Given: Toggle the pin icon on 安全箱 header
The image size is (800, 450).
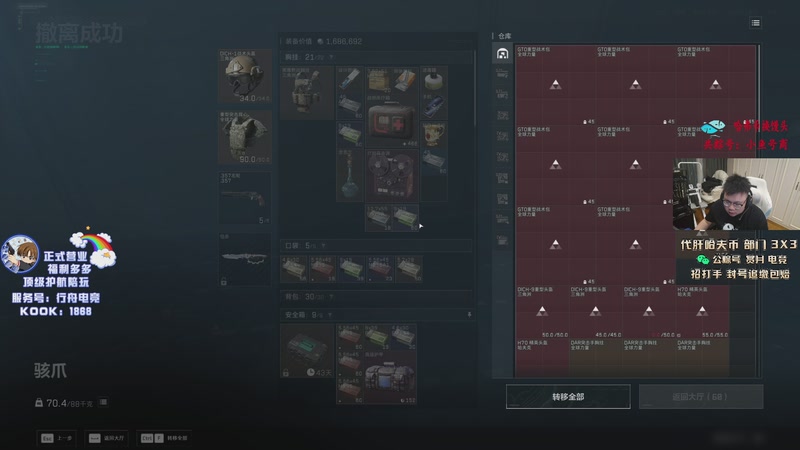Looking at the screenshot, I should 469,315.
